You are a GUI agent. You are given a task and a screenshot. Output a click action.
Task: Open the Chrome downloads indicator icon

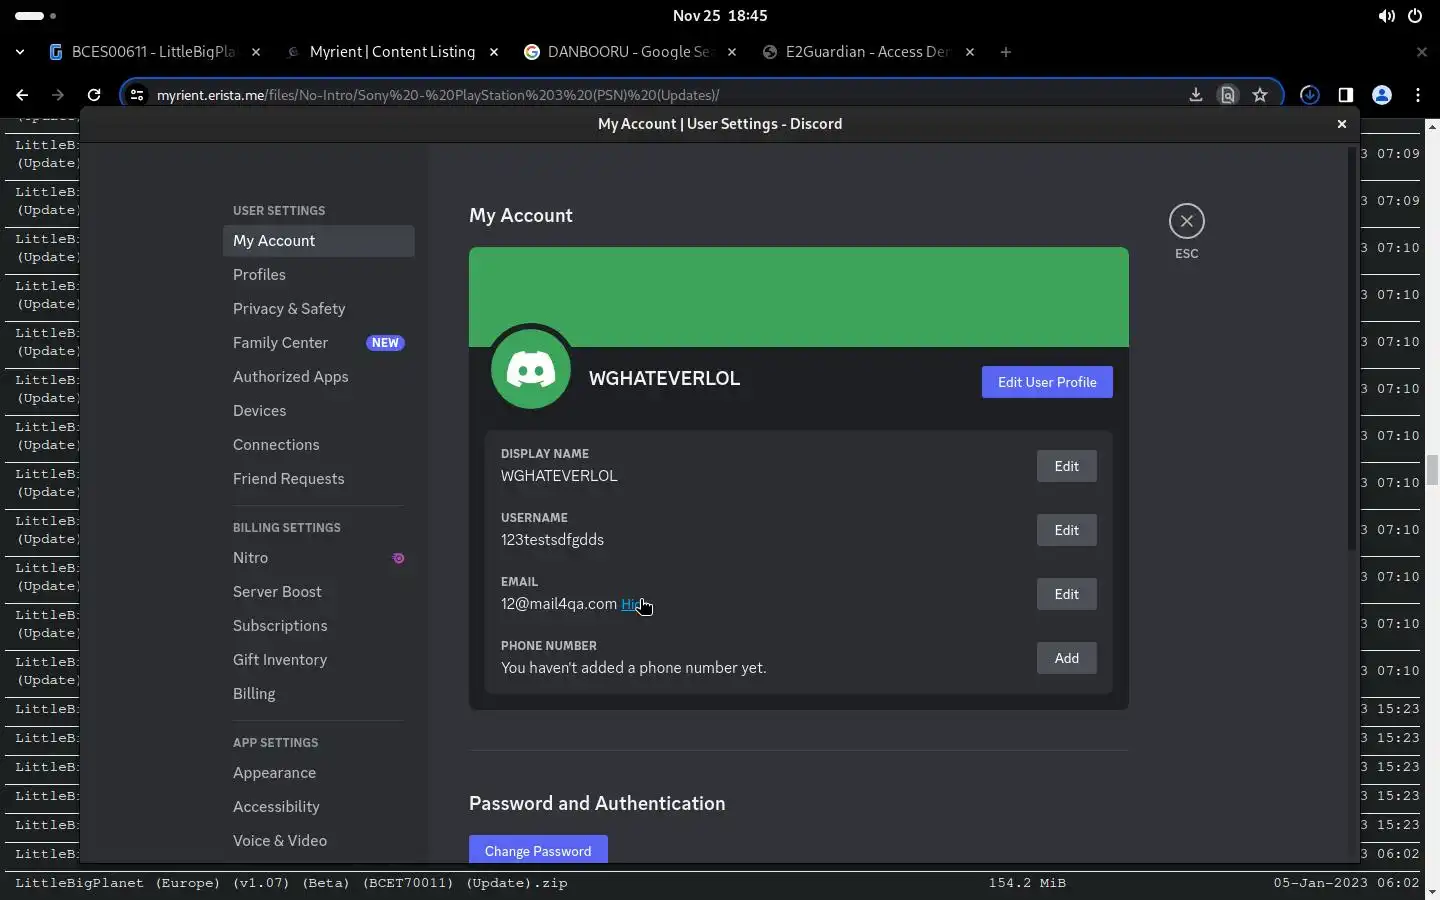tap(1310, 95)
